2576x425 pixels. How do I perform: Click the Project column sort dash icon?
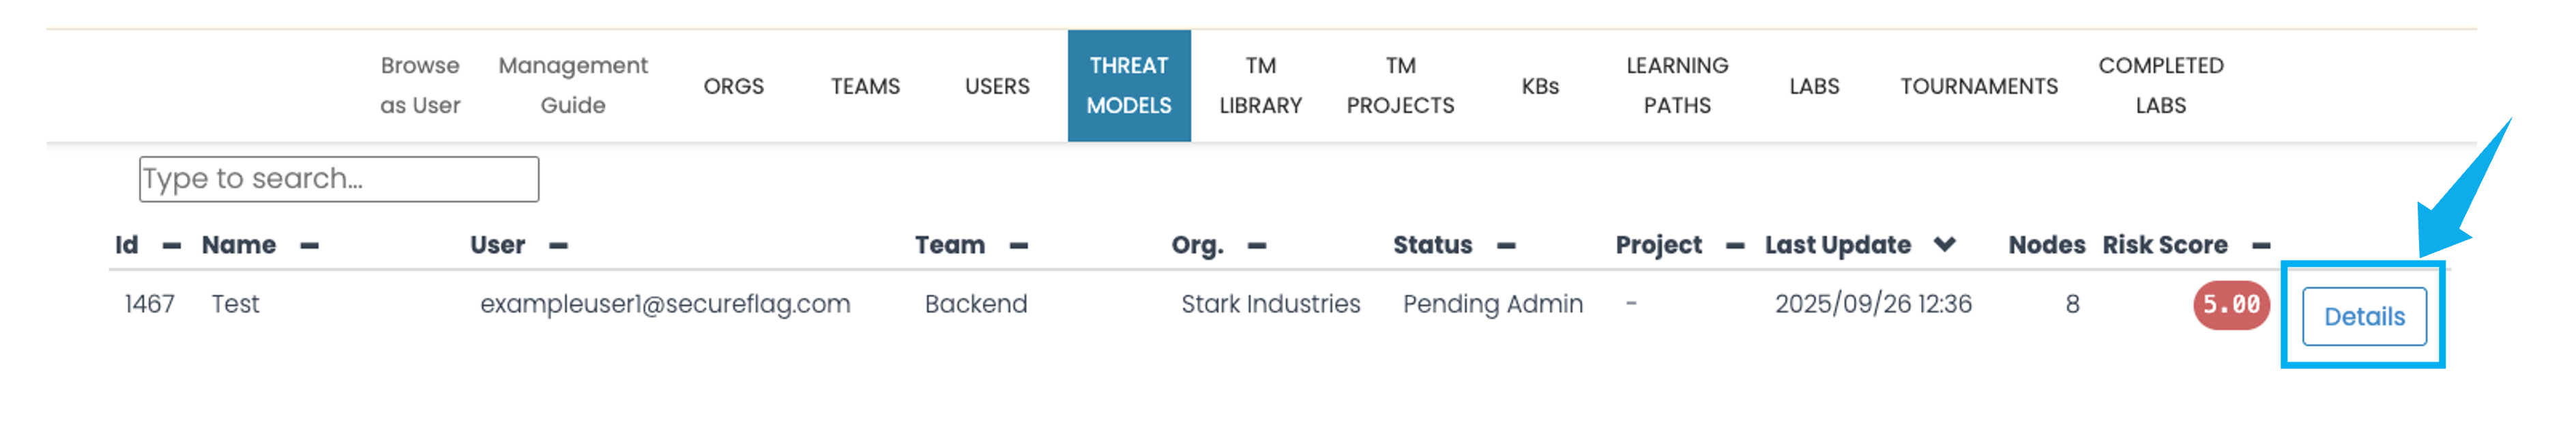point(1735,246)
